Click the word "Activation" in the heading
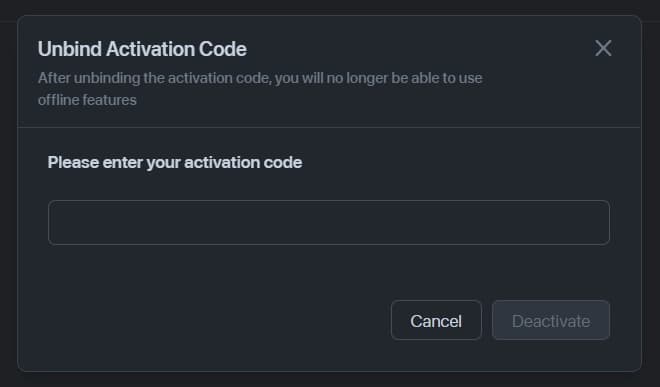The image size is (660, 387). 150,49
